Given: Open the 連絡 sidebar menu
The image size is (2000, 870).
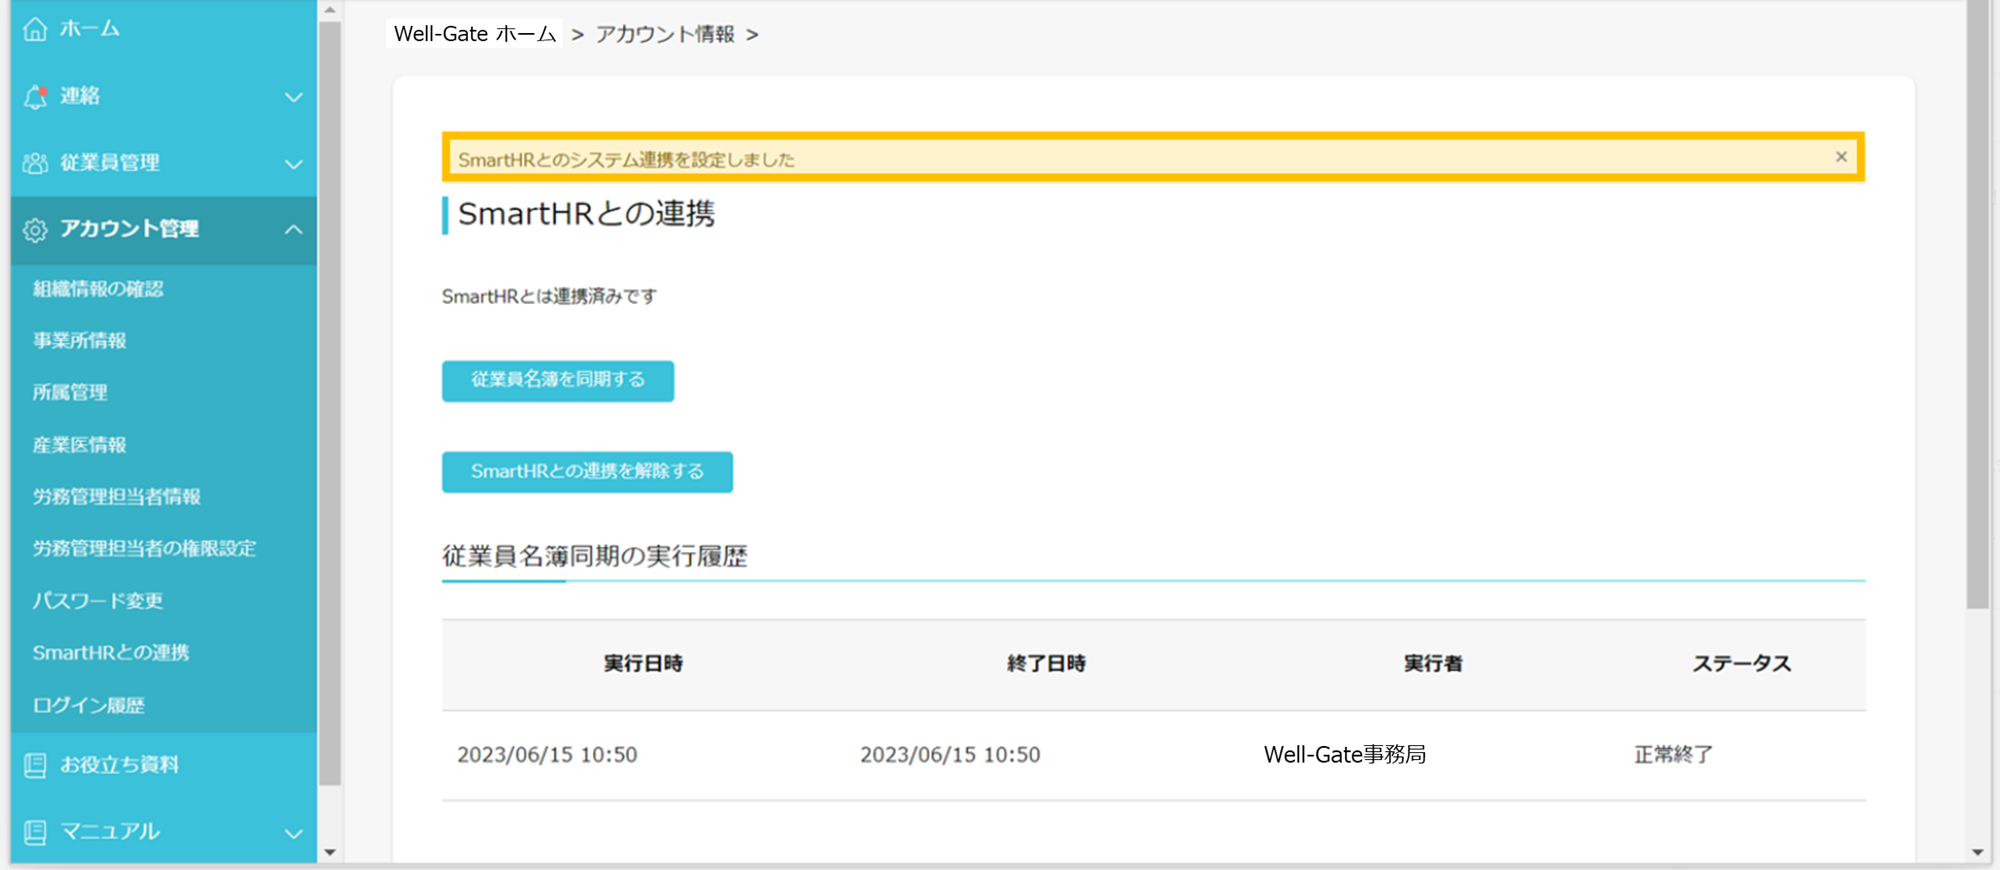Looking at the screenshot, I should tap(80, 96).
